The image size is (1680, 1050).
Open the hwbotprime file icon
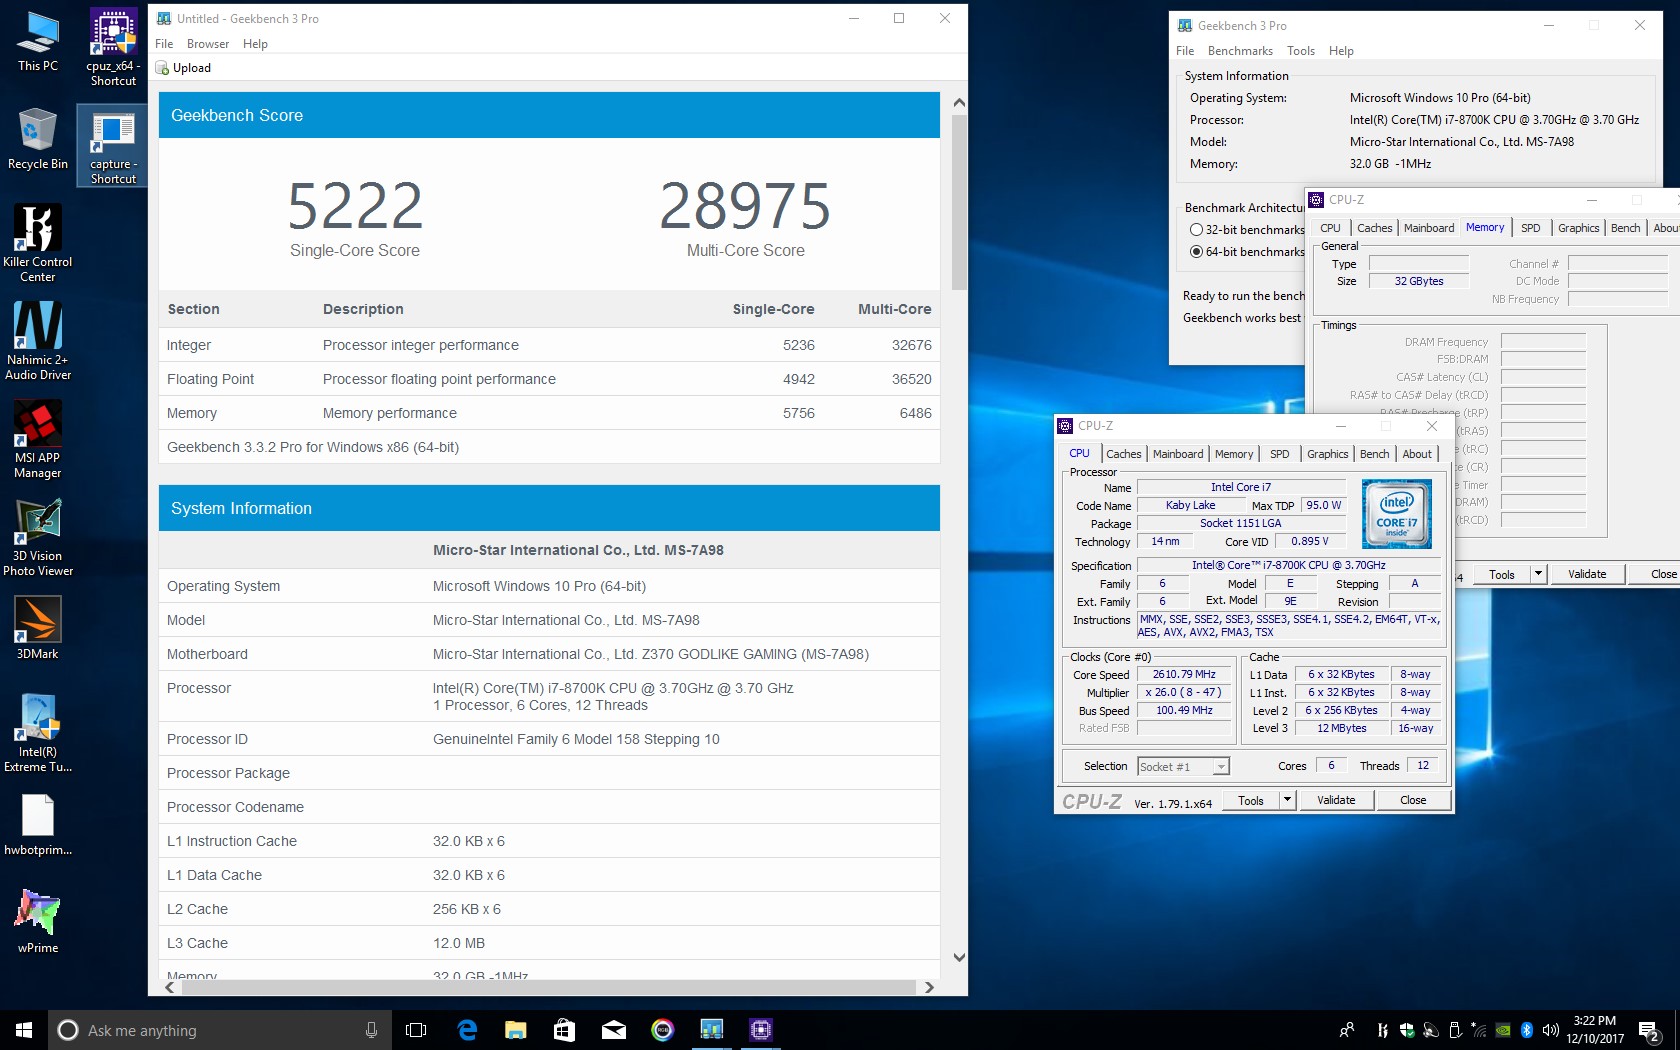pos(38,825)
